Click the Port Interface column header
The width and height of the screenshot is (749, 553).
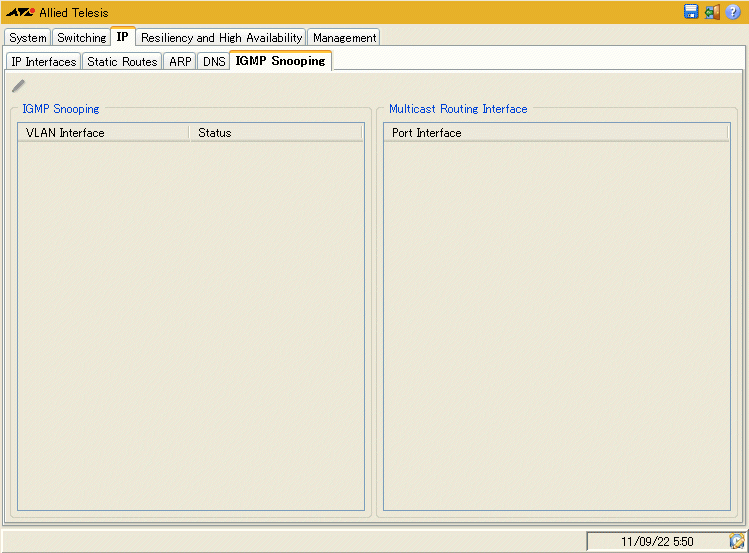(x=556, y=133)
